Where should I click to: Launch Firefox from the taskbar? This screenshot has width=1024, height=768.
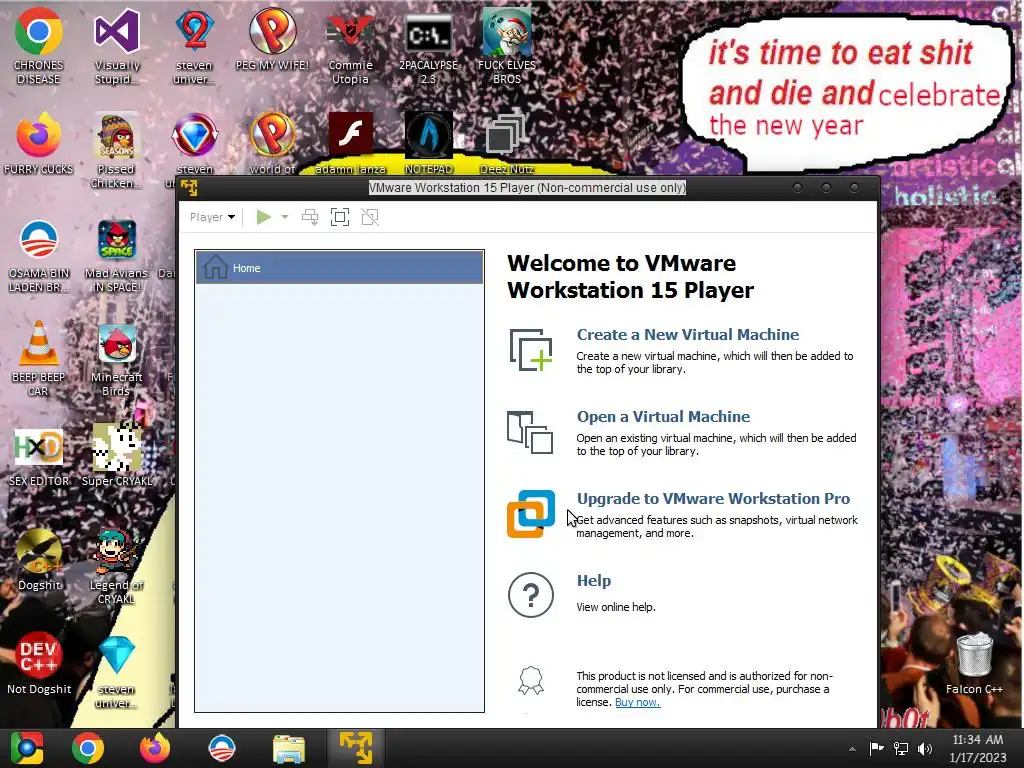tap(155, 748)
